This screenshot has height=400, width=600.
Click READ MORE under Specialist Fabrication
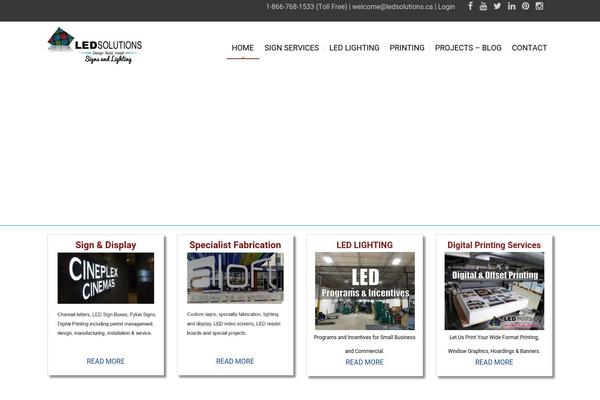235,361
